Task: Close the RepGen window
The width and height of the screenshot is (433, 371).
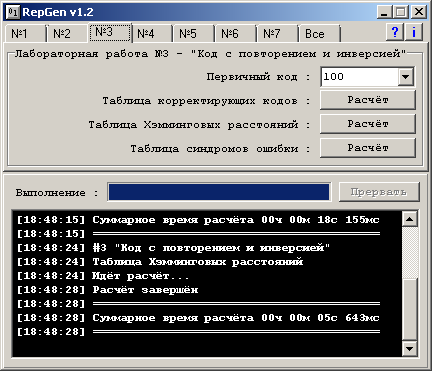Action: [419, 12]
